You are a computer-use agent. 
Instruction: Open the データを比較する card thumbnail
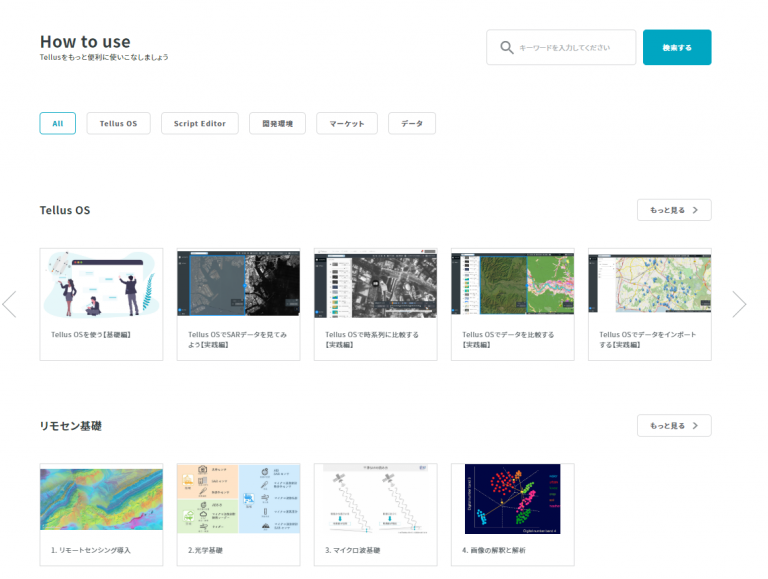(x=513, y=285)
